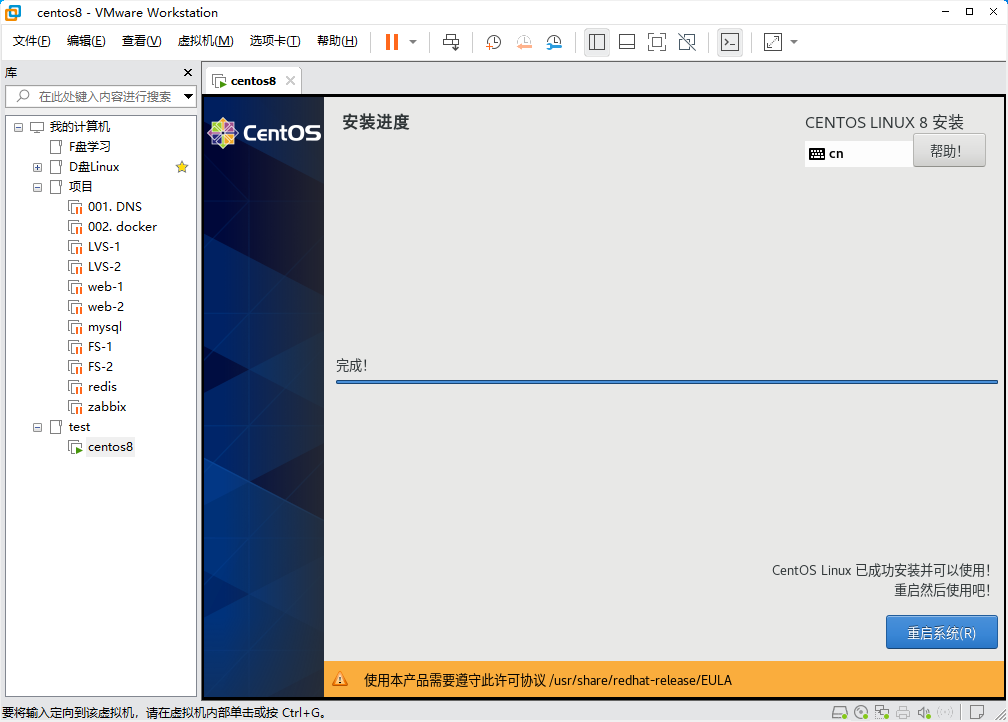Open 虚拟机(M) menu
This screenshot has width=1008, height=722.
(205, 41)
